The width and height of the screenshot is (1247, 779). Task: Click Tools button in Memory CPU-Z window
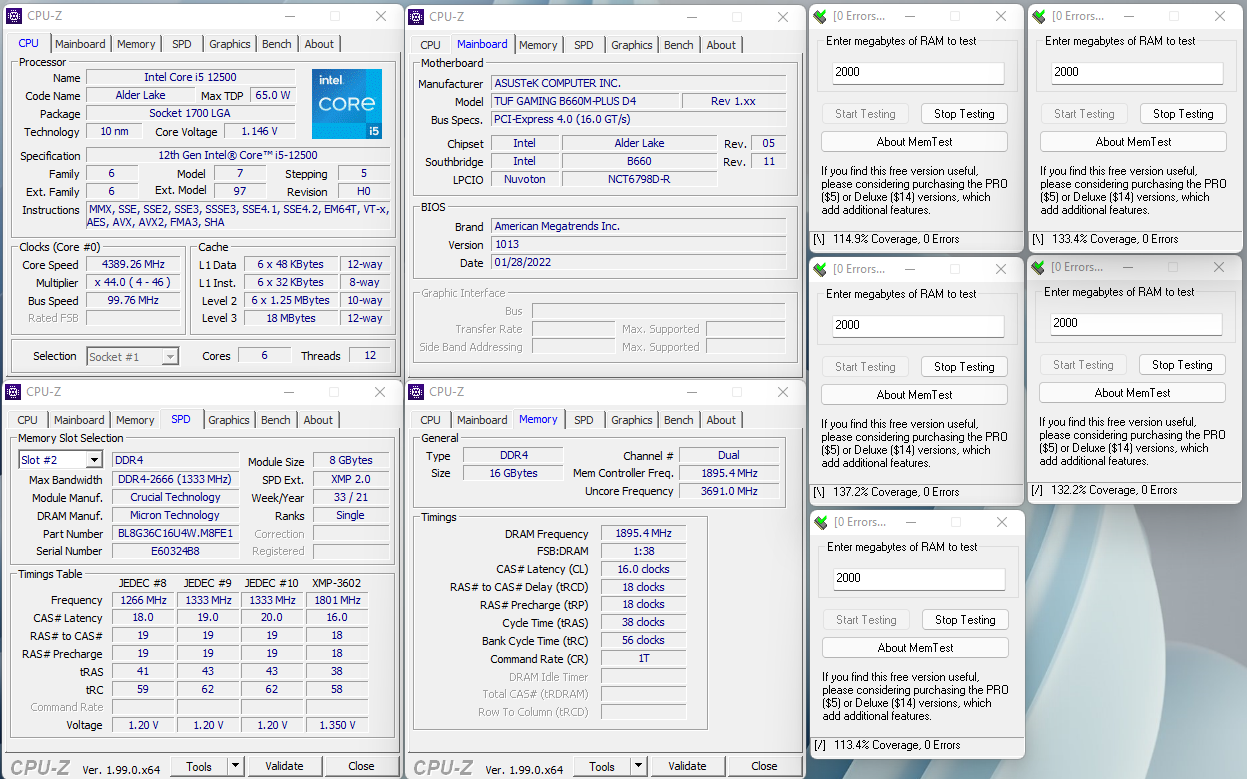(x=602, y=766)
